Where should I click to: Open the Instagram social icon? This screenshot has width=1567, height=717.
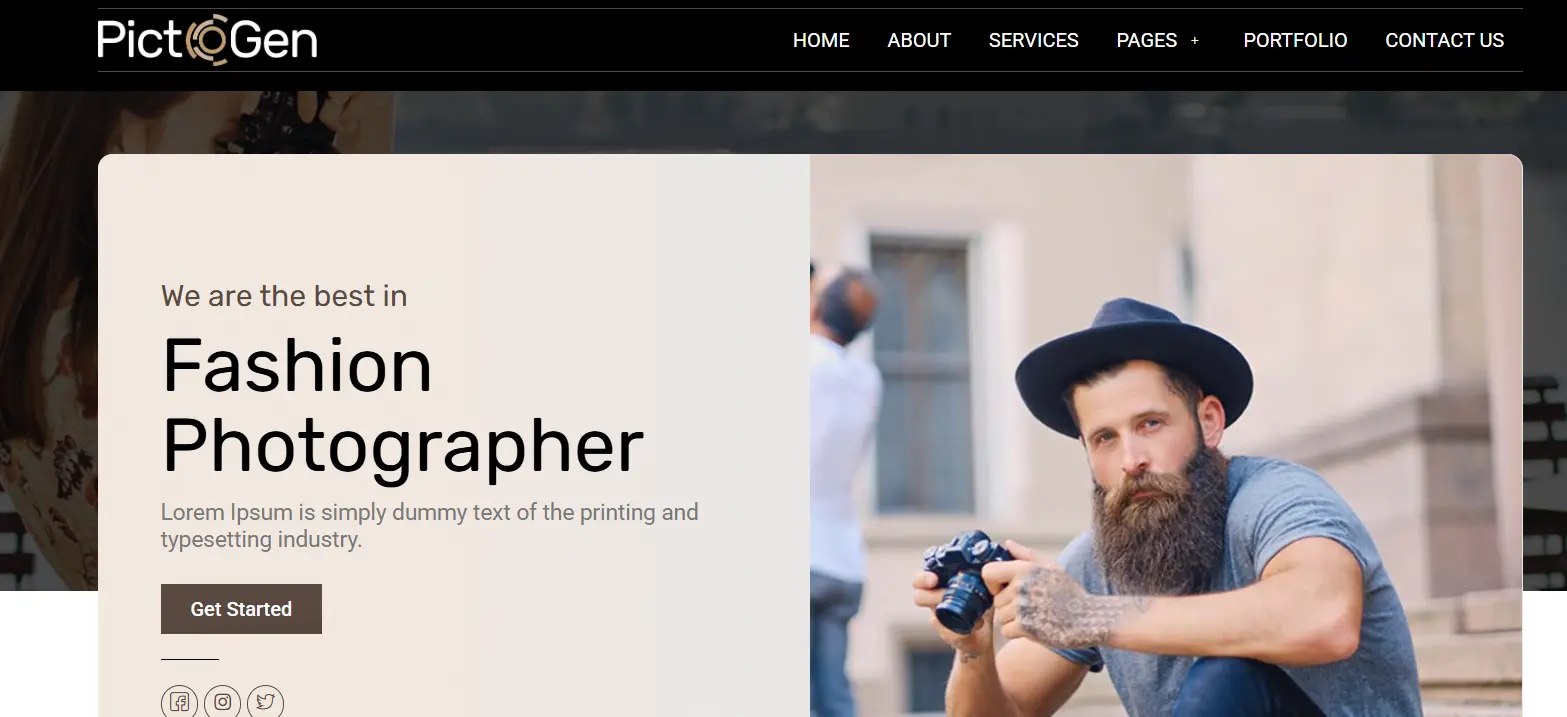[x=222, y=702]
